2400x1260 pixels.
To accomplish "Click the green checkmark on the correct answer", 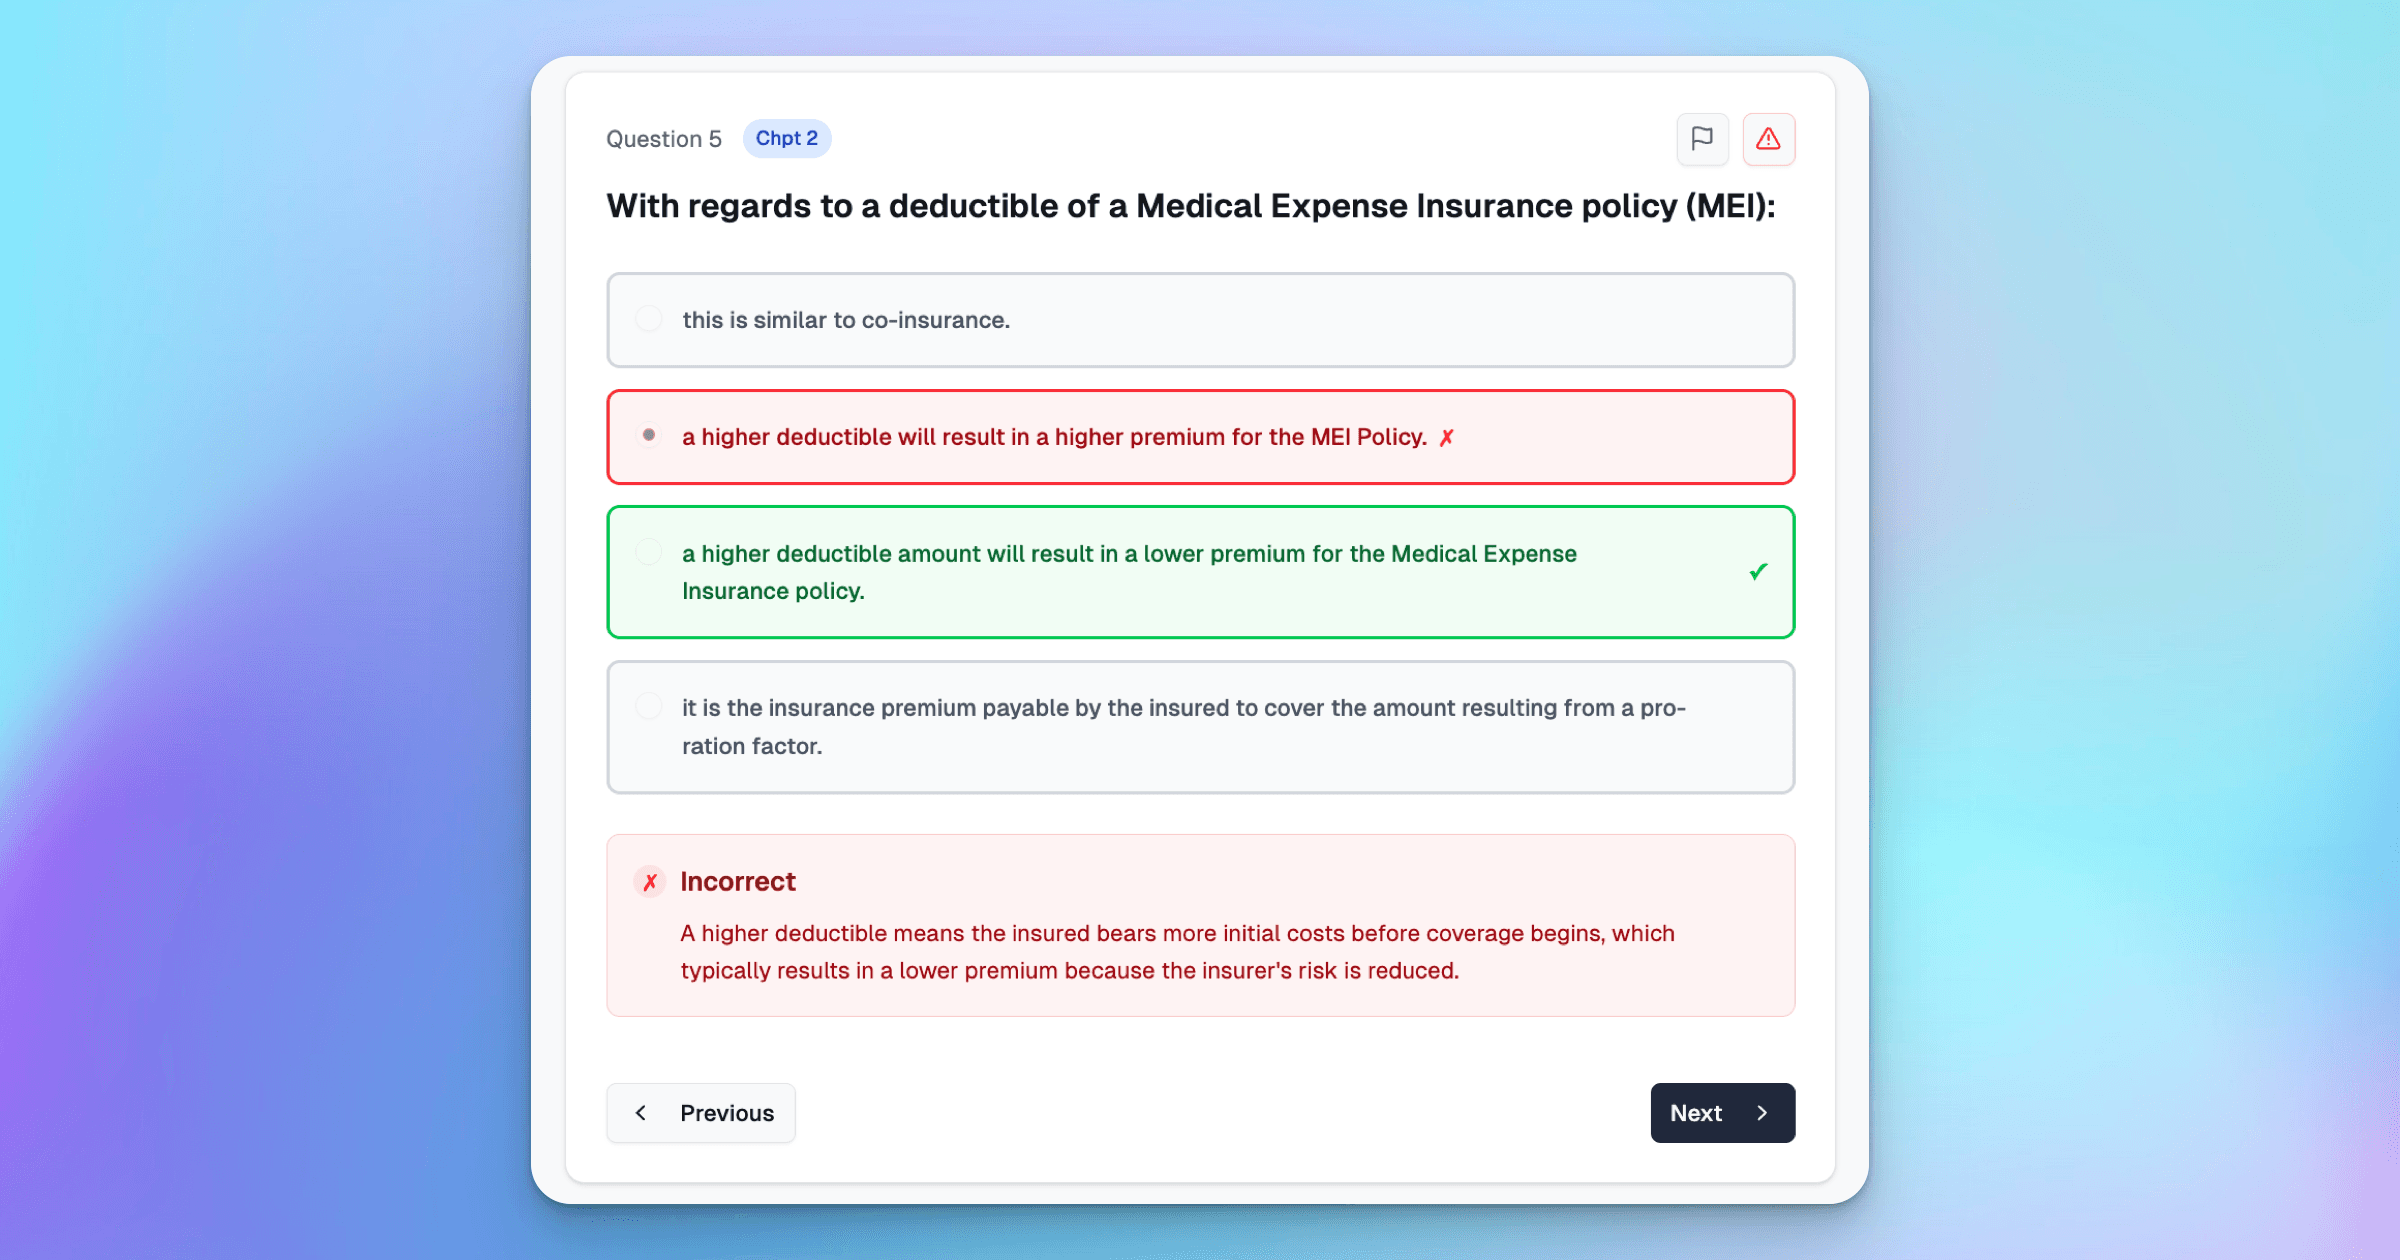I will tap(1757, 571).
